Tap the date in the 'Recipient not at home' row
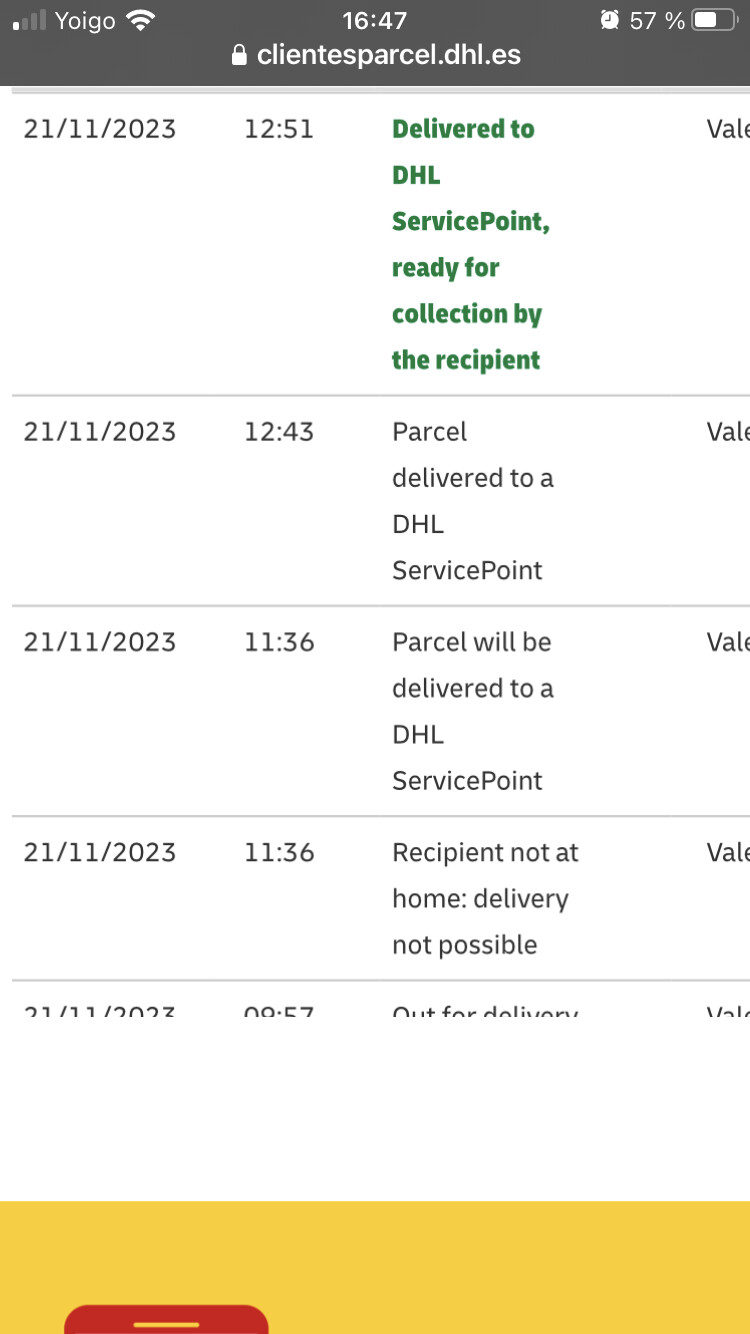Screen dimensions: 750x1334 pyautogui.click(x=100, y=852)
